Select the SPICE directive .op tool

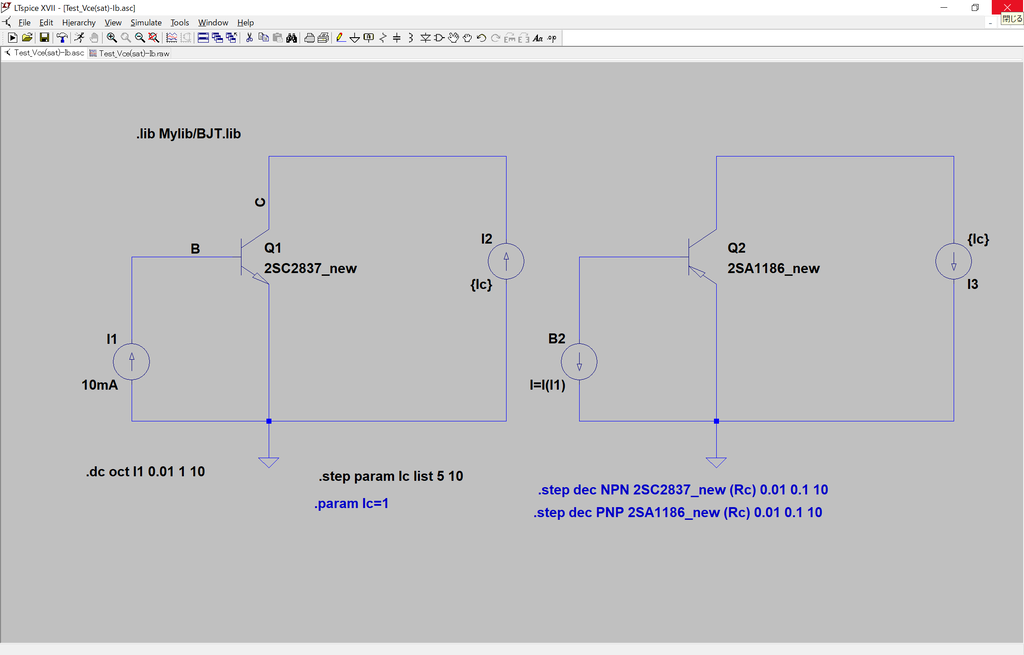tap(552, 38)
